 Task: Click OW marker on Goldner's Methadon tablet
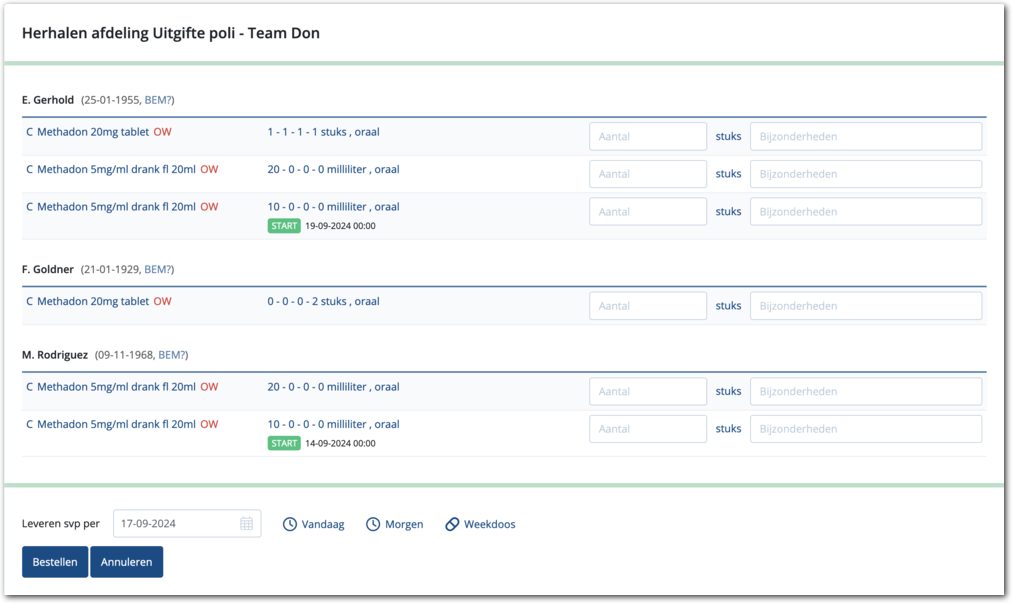162,302
